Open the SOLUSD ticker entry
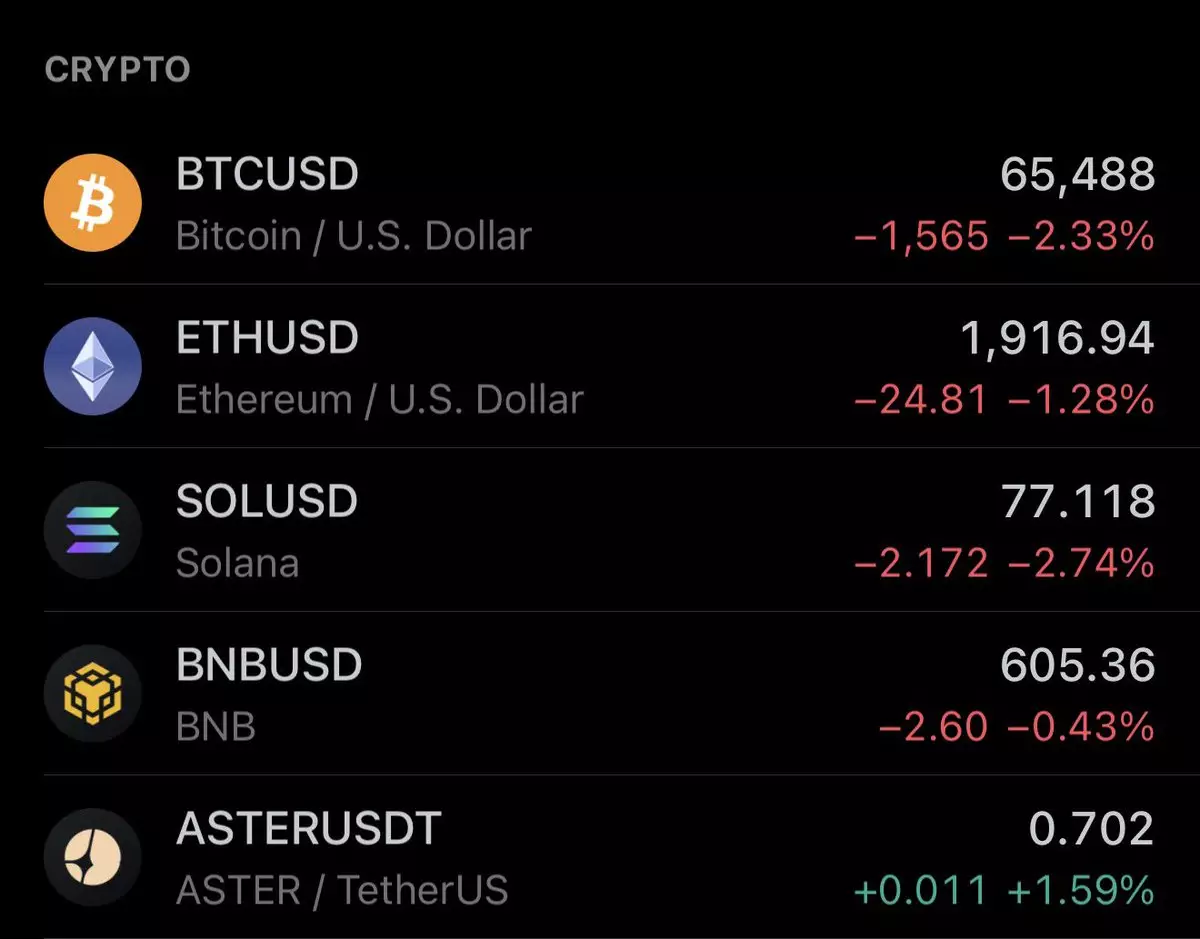Image resolution: width=1200 pixels, height=939 pixels. pyautogui.click(x=267, y=501)
